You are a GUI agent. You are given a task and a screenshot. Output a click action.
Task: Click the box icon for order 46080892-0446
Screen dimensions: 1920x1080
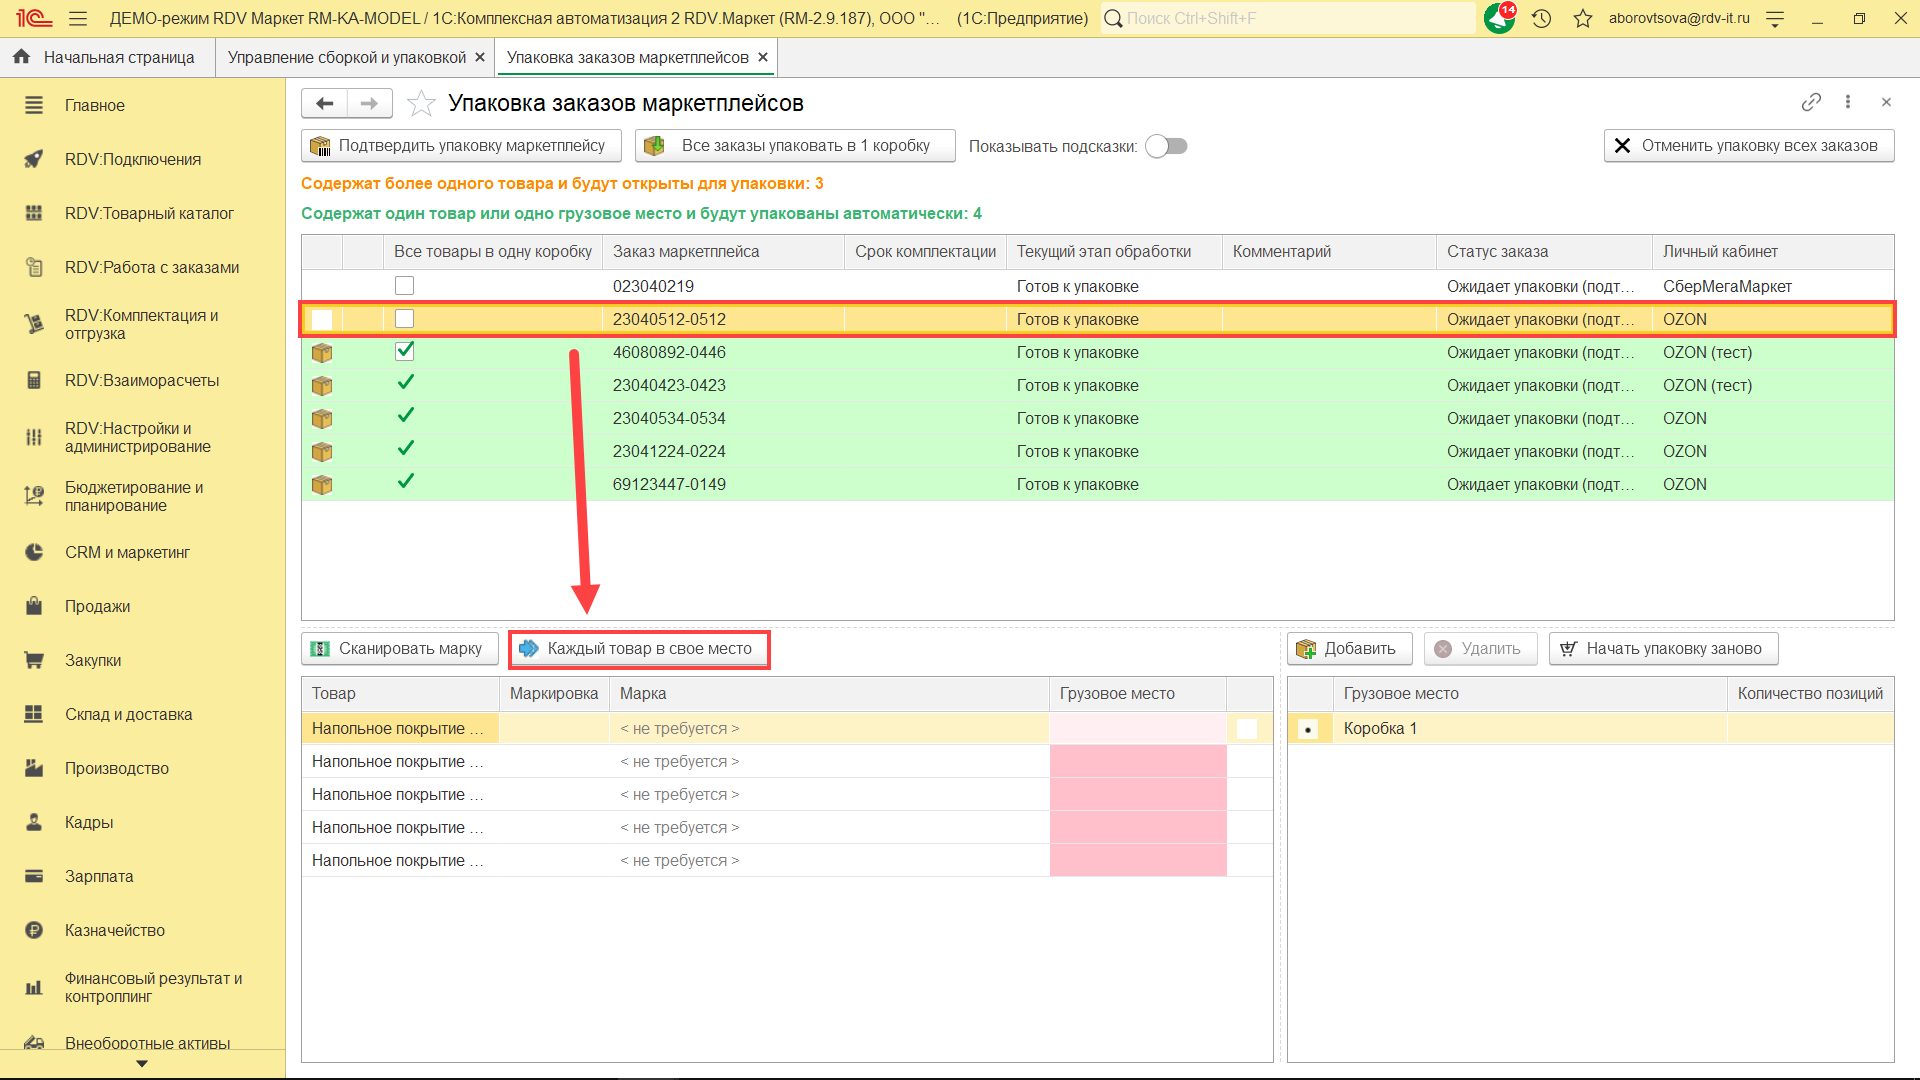(x=322, y=353)
